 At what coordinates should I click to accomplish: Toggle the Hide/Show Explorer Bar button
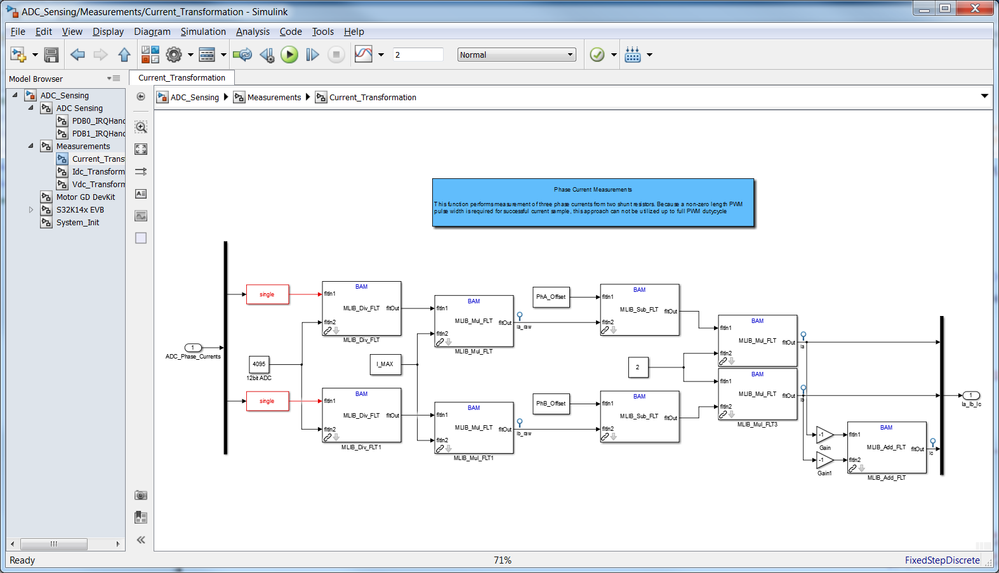pos(141,97)
